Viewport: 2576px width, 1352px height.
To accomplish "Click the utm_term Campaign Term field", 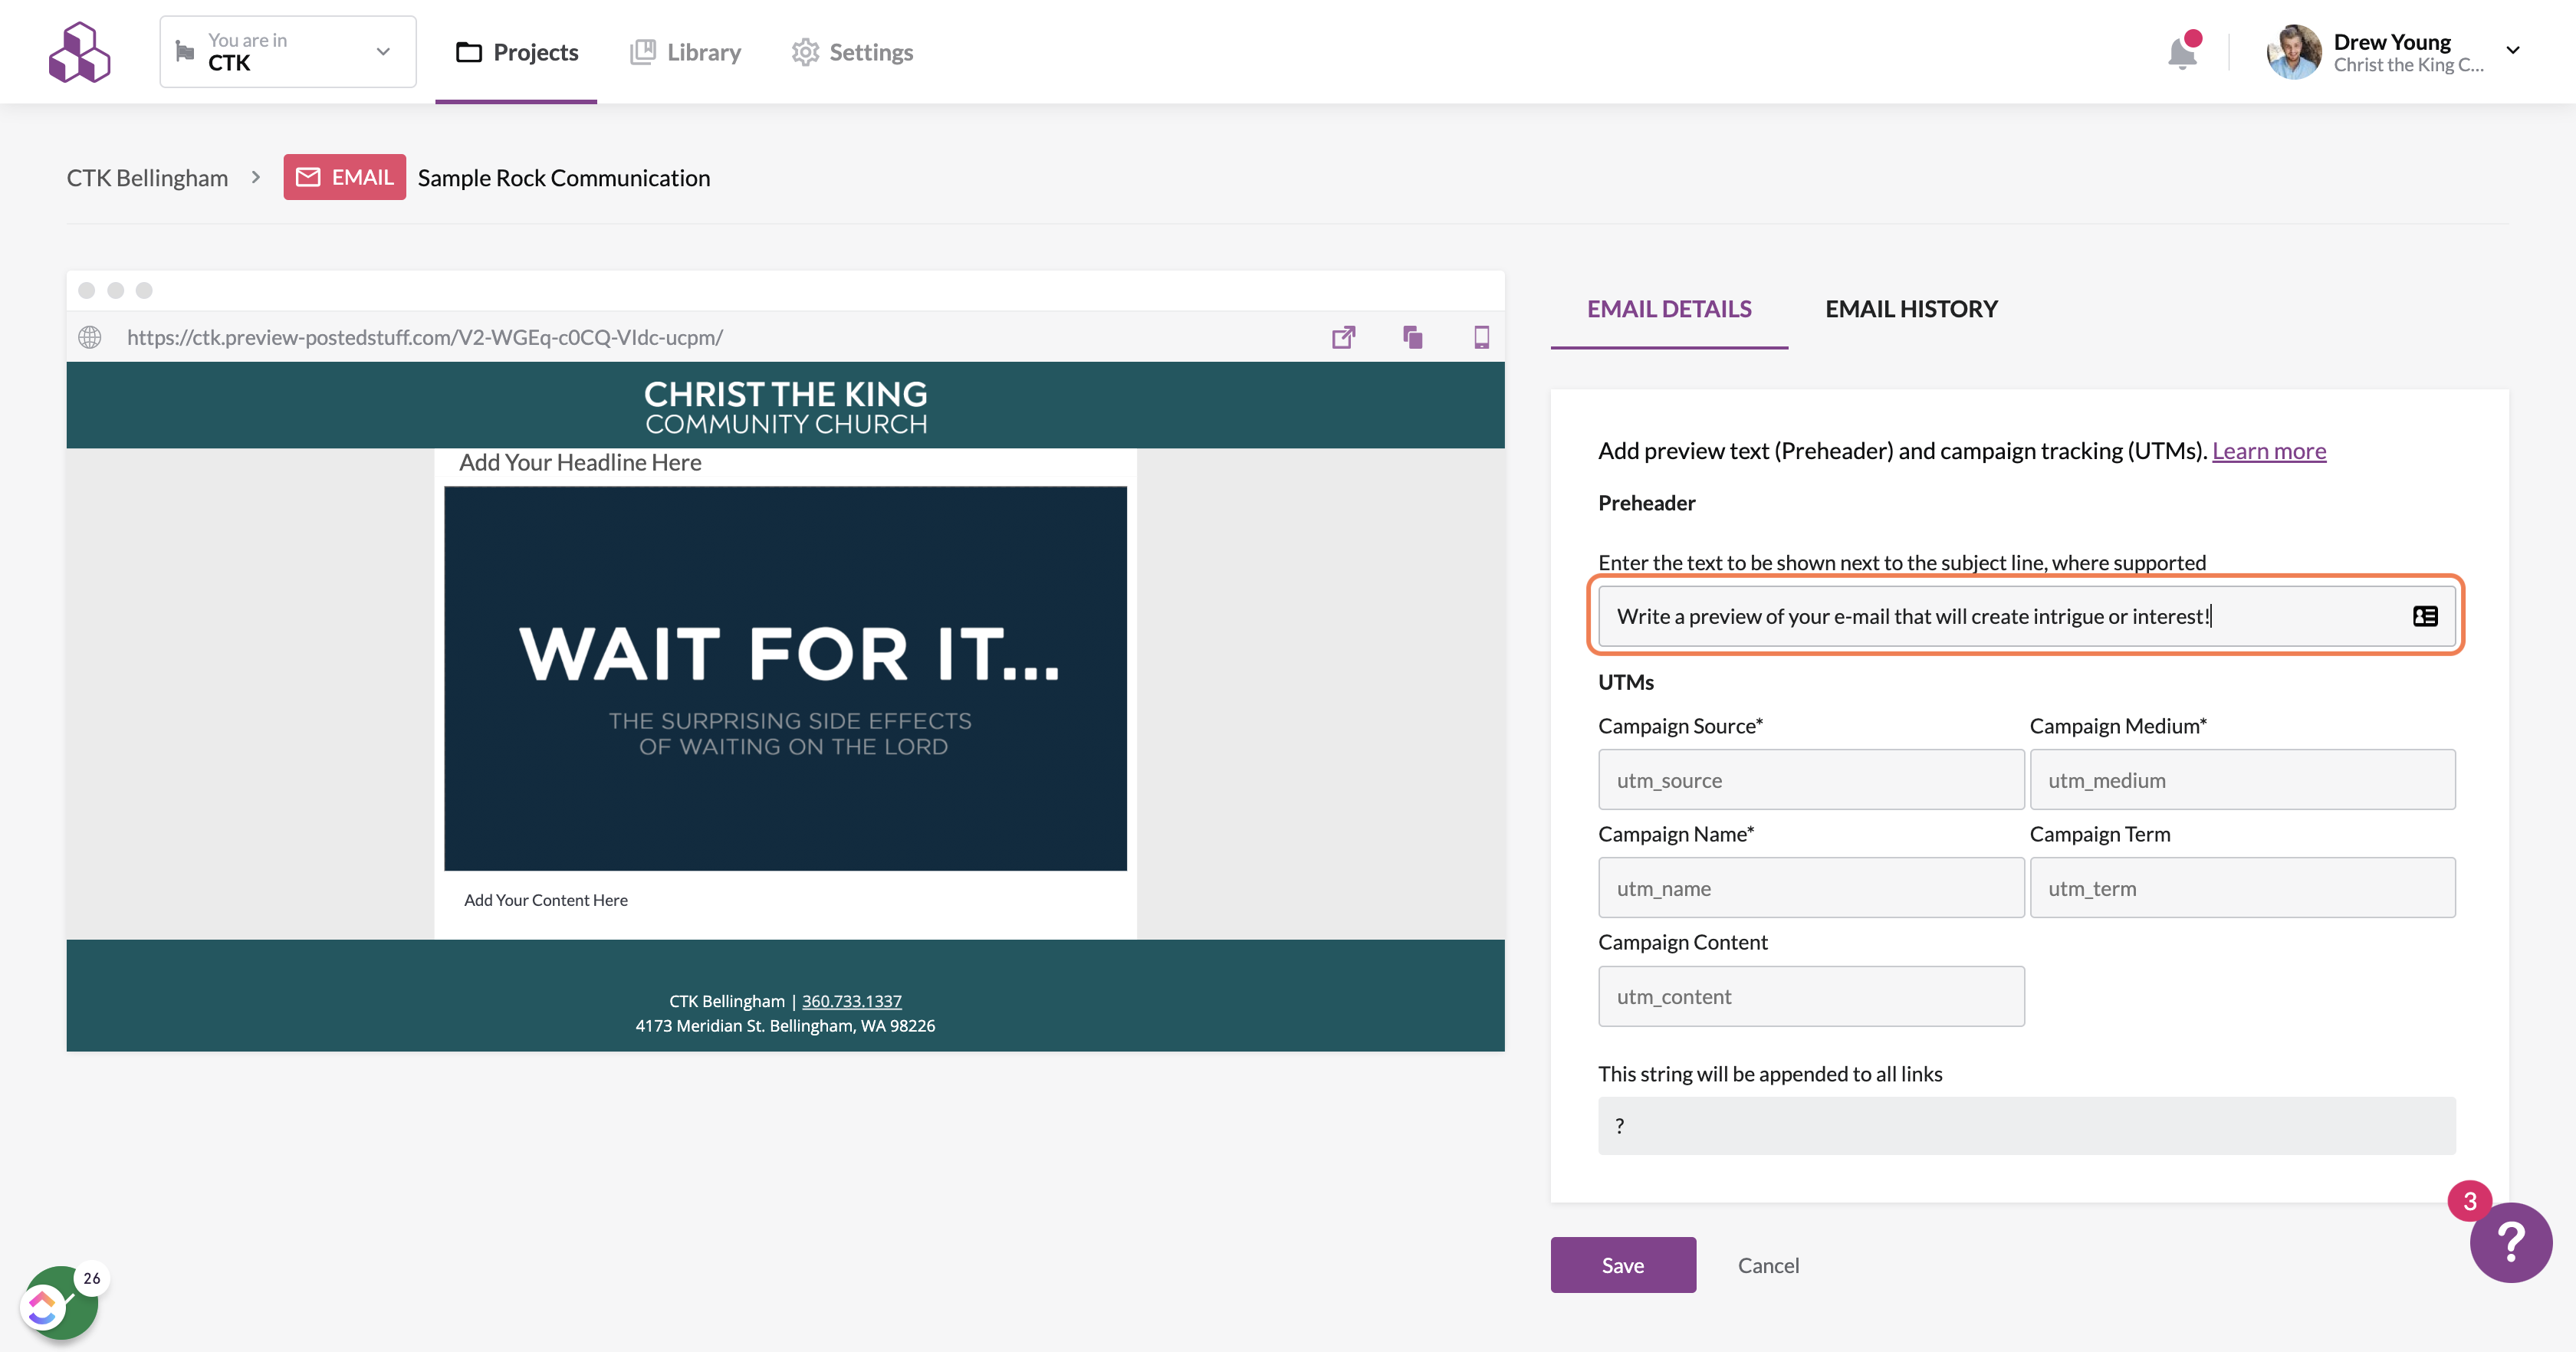I will point(2242,887).
